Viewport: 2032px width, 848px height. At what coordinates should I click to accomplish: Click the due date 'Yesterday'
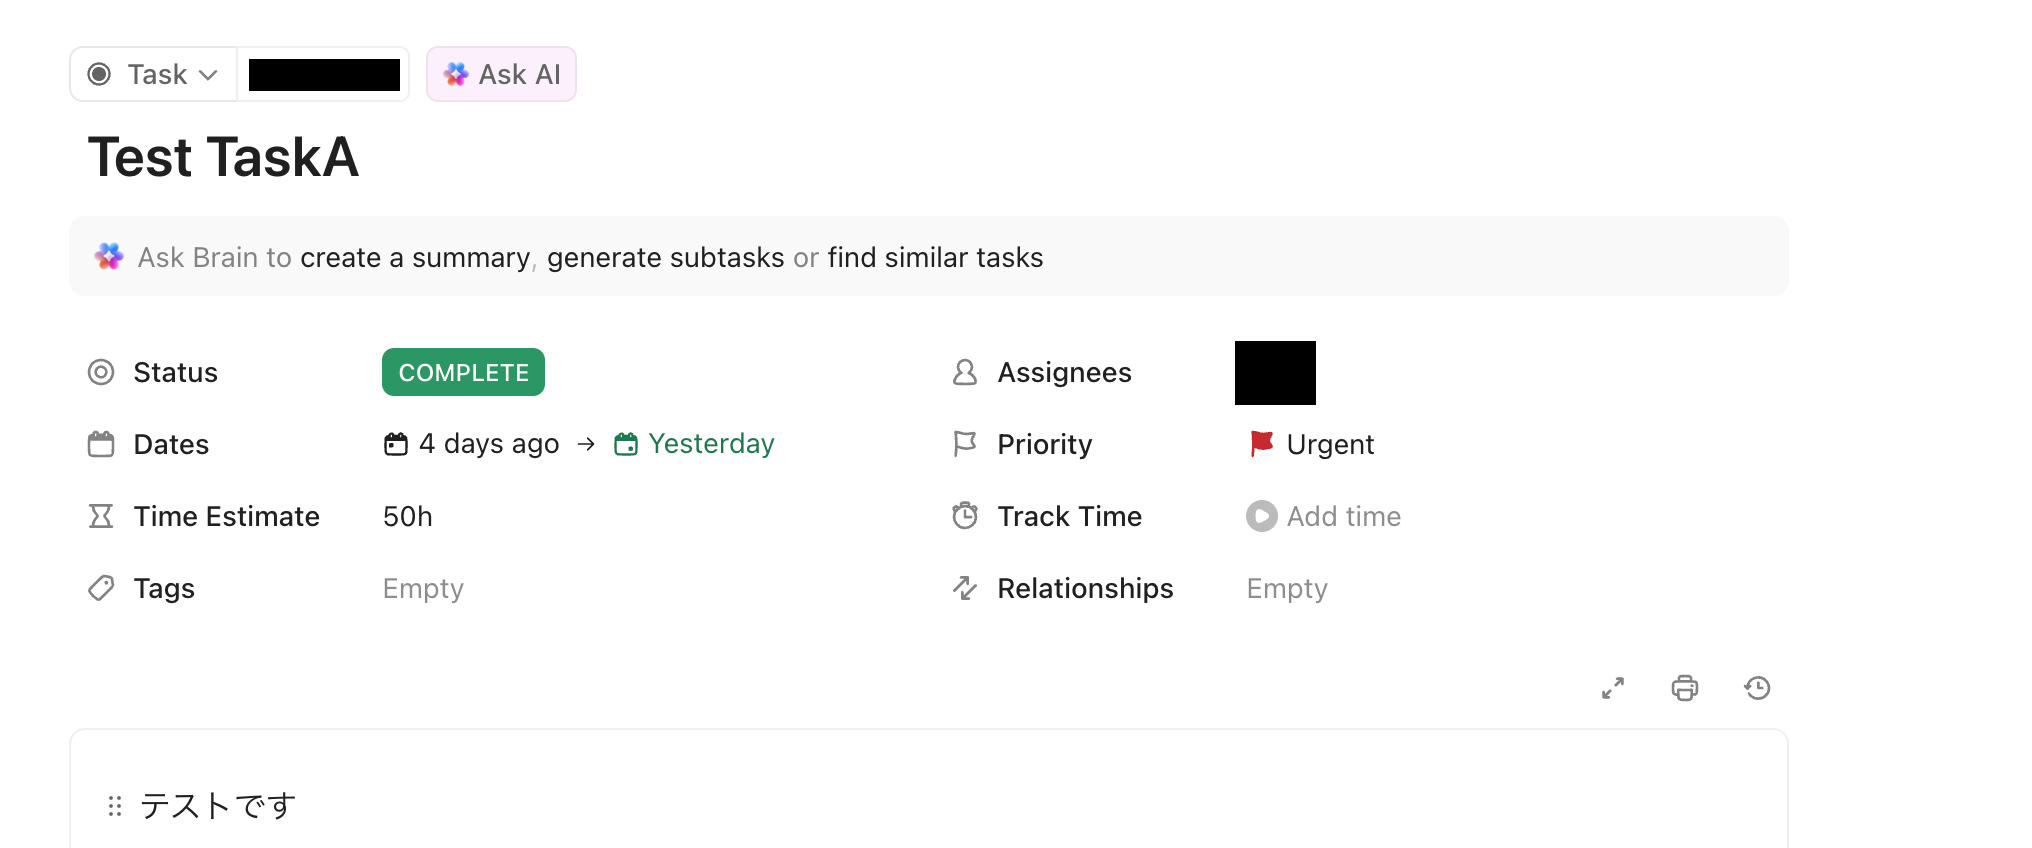point(696,444)
